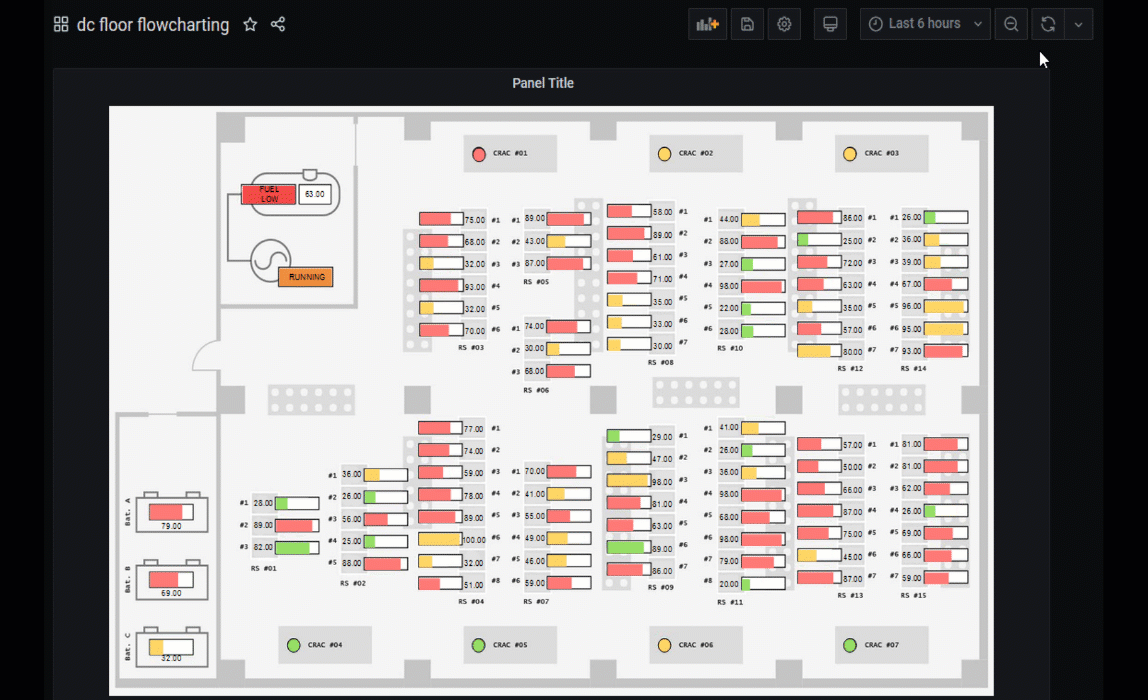Select the CRAC #01 unit
Screen dimensions: 1148x700
[x=510, y=153]
